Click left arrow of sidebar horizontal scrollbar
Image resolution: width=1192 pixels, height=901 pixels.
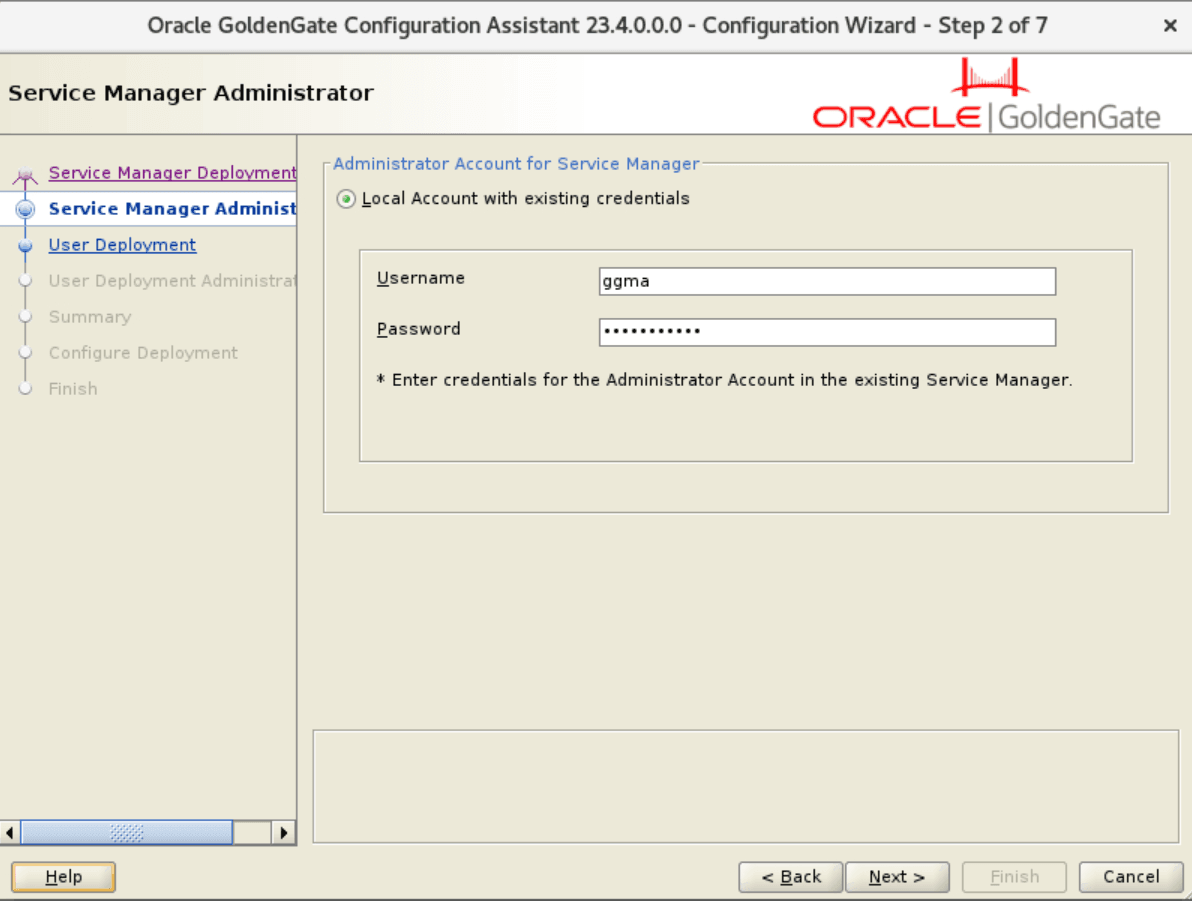point(10,833)
